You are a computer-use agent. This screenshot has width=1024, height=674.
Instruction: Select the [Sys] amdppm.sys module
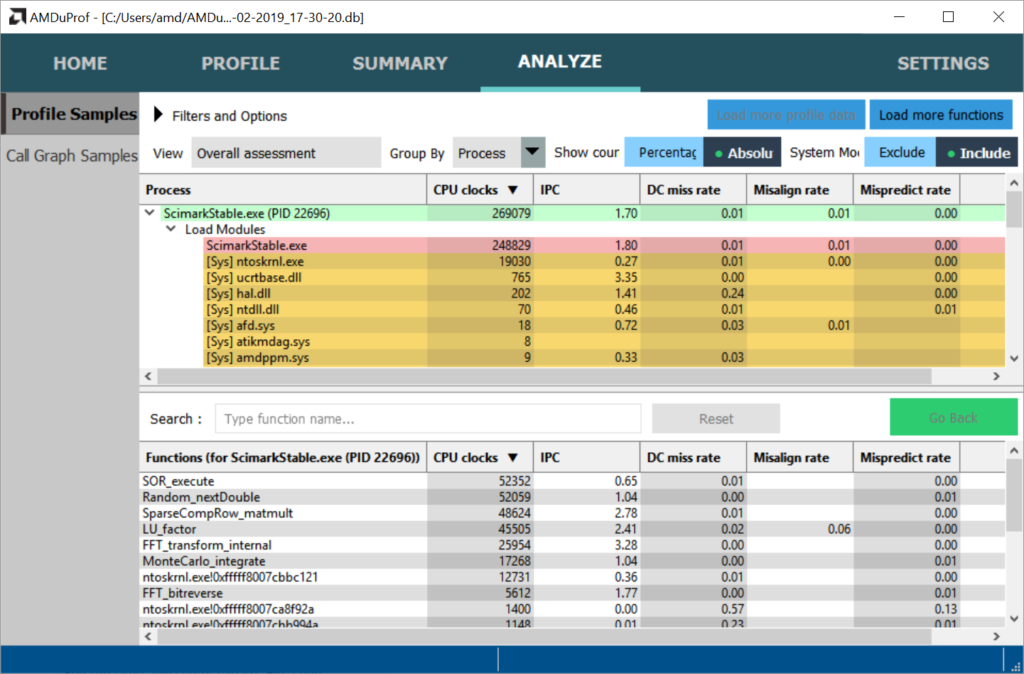[603, 357]
